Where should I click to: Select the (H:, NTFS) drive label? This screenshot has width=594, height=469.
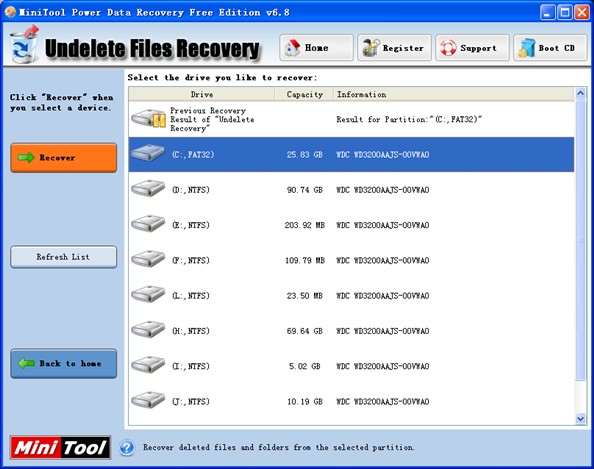(191, 331)
